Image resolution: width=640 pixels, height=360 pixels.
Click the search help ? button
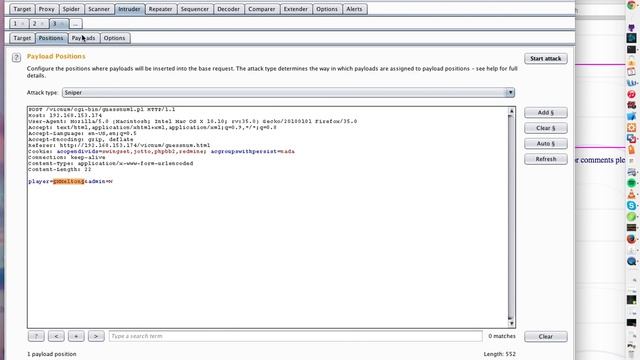36,336
